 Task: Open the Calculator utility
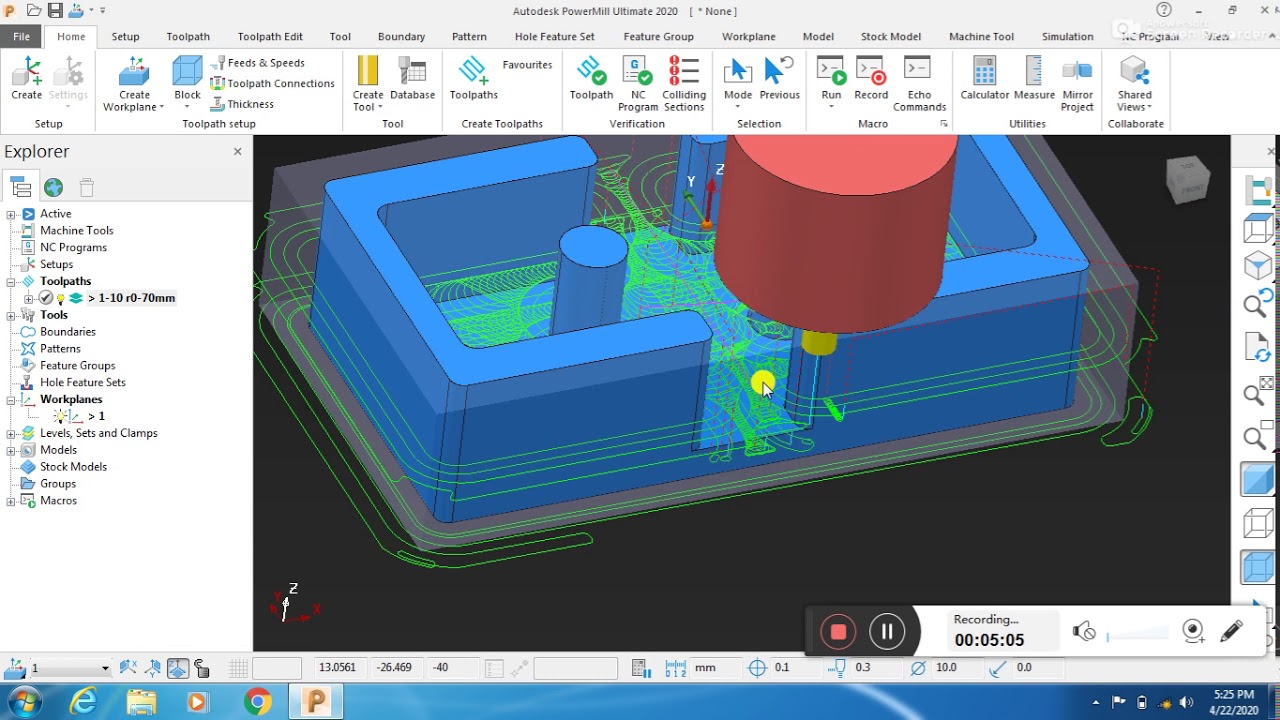985,79
